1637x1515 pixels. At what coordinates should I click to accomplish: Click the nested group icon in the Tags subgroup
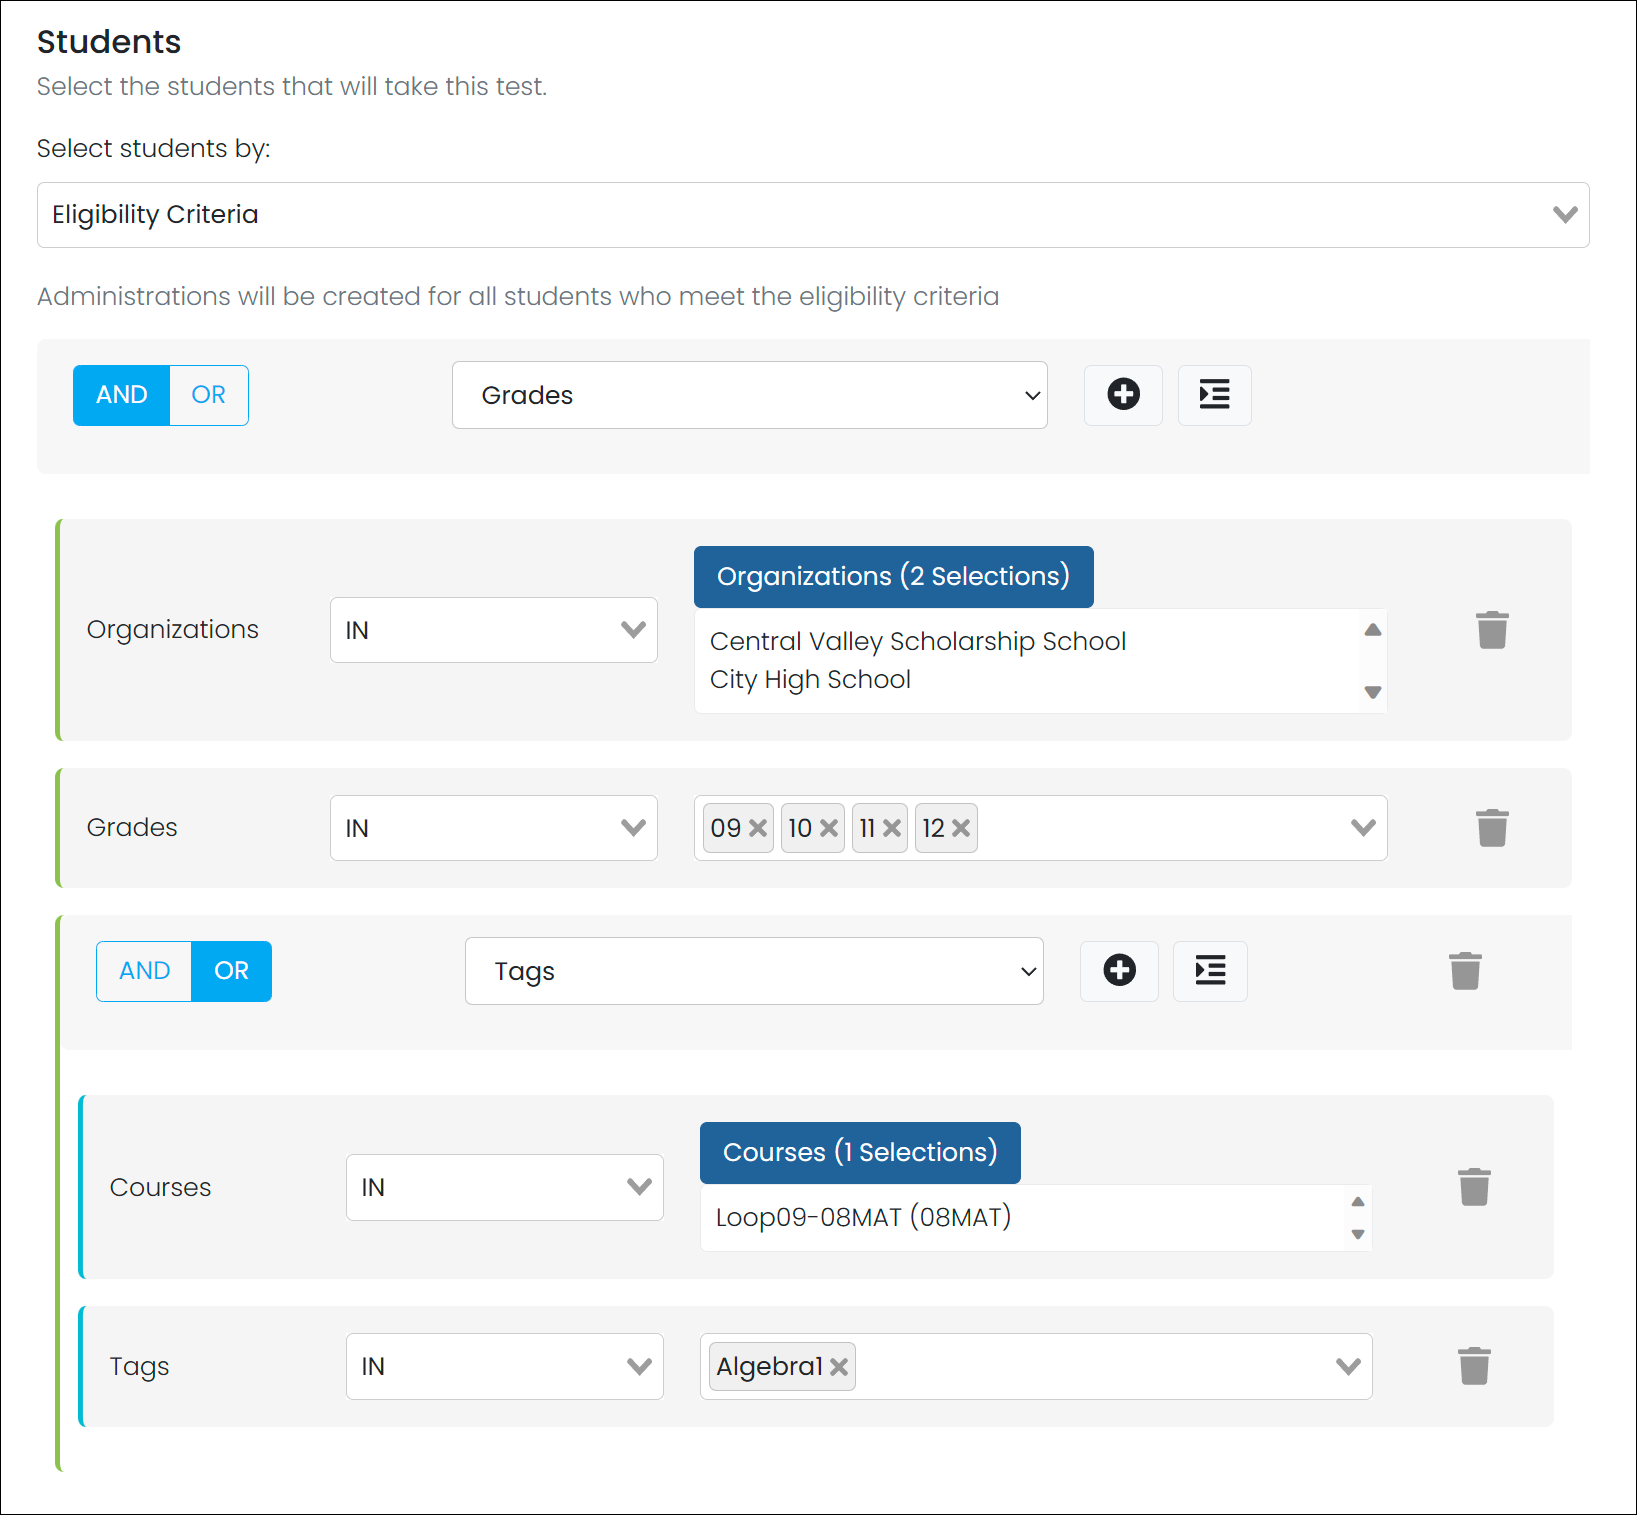1210,971
